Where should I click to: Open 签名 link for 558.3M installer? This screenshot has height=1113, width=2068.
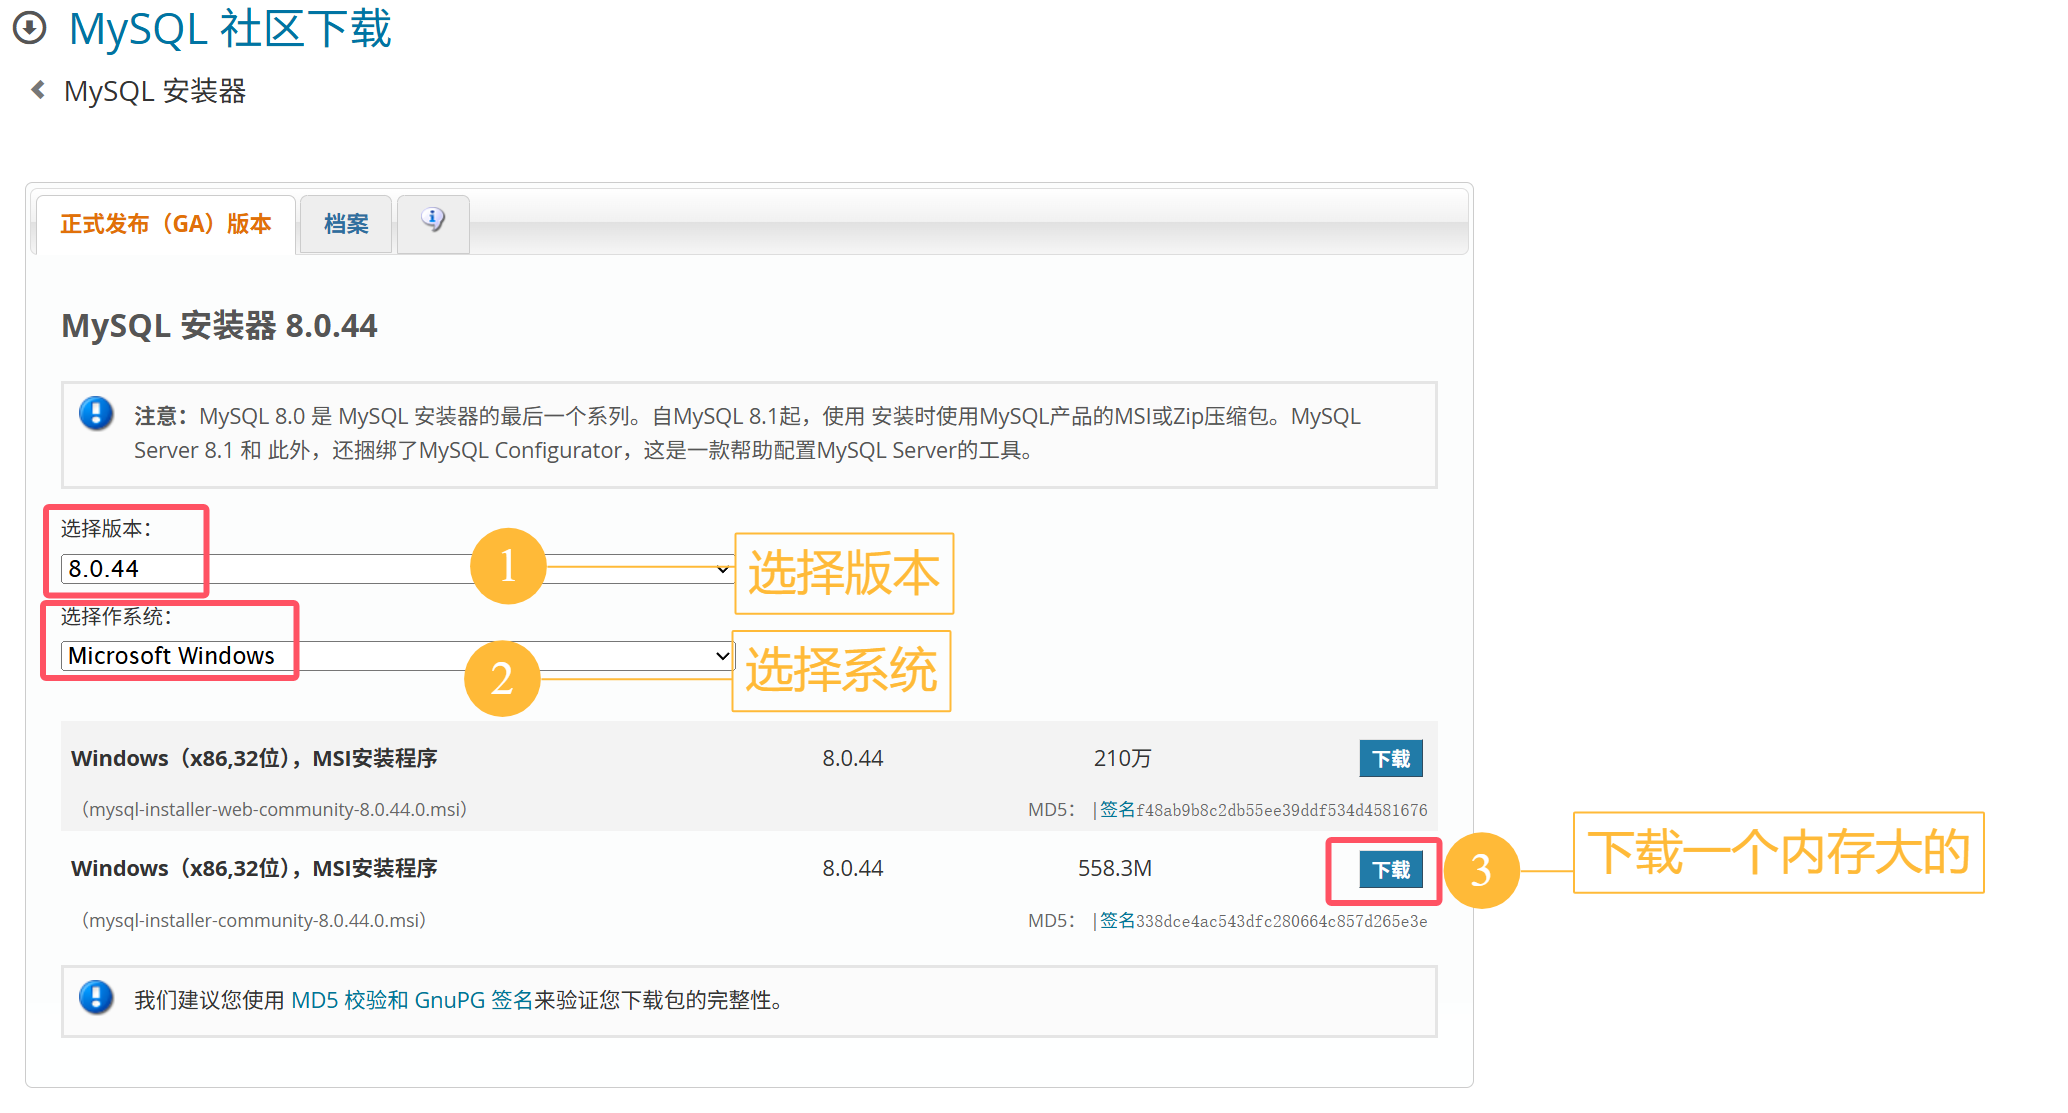1117,921
